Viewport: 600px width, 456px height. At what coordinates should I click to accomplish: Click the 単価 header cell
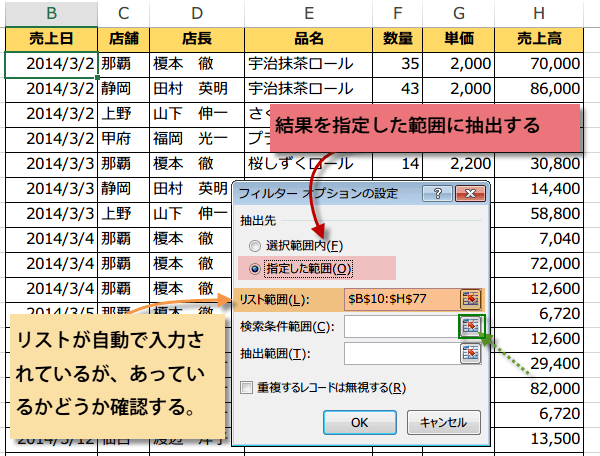(459, 39)
